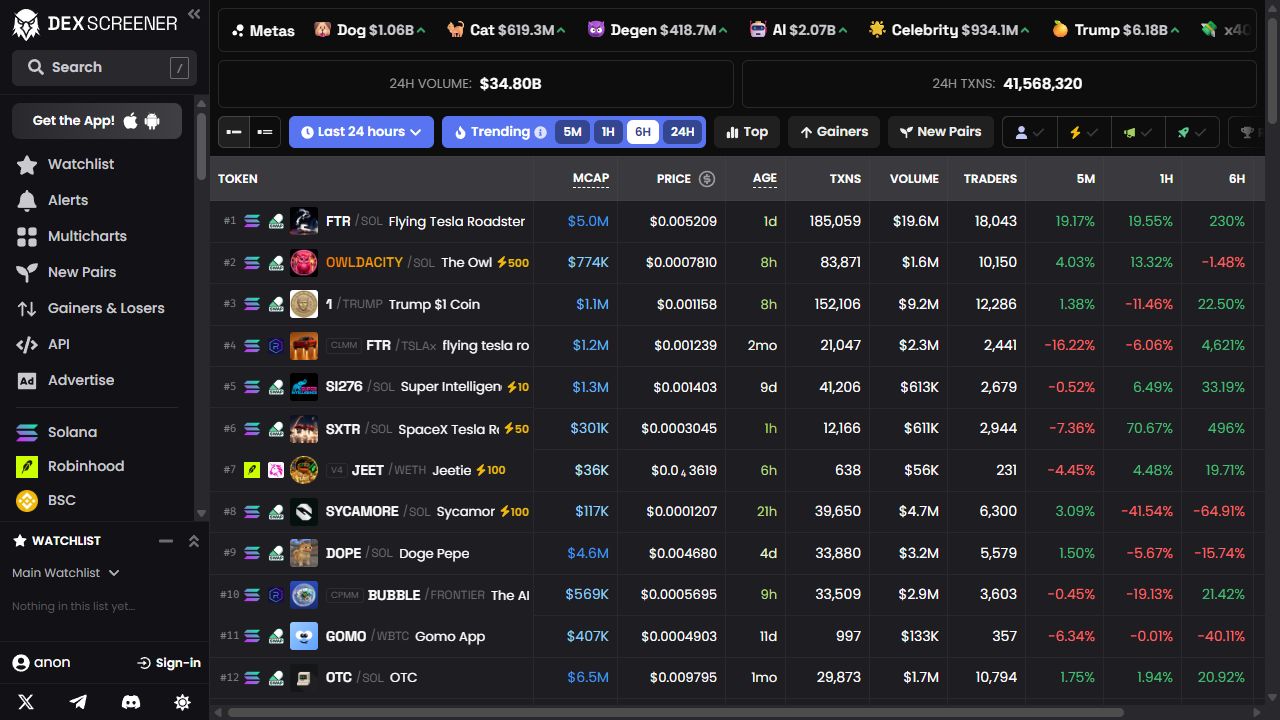This screenshot has width=1280, height=720.
Task: Click the Search input field
Action: [104, 67]
